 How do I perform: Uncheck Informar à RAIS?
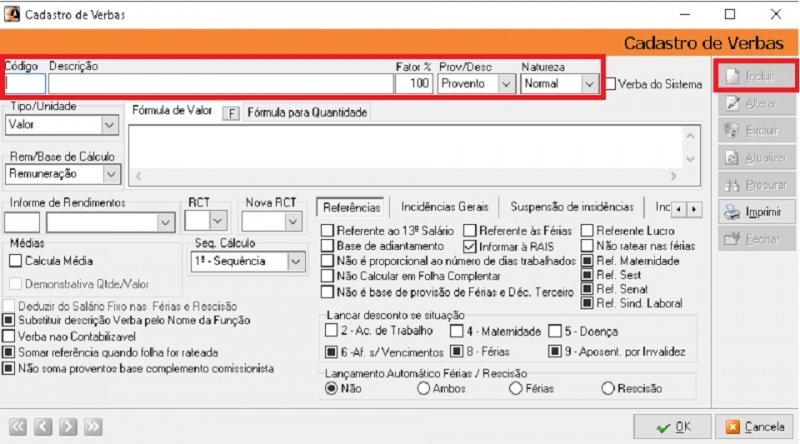click(469, 246)
